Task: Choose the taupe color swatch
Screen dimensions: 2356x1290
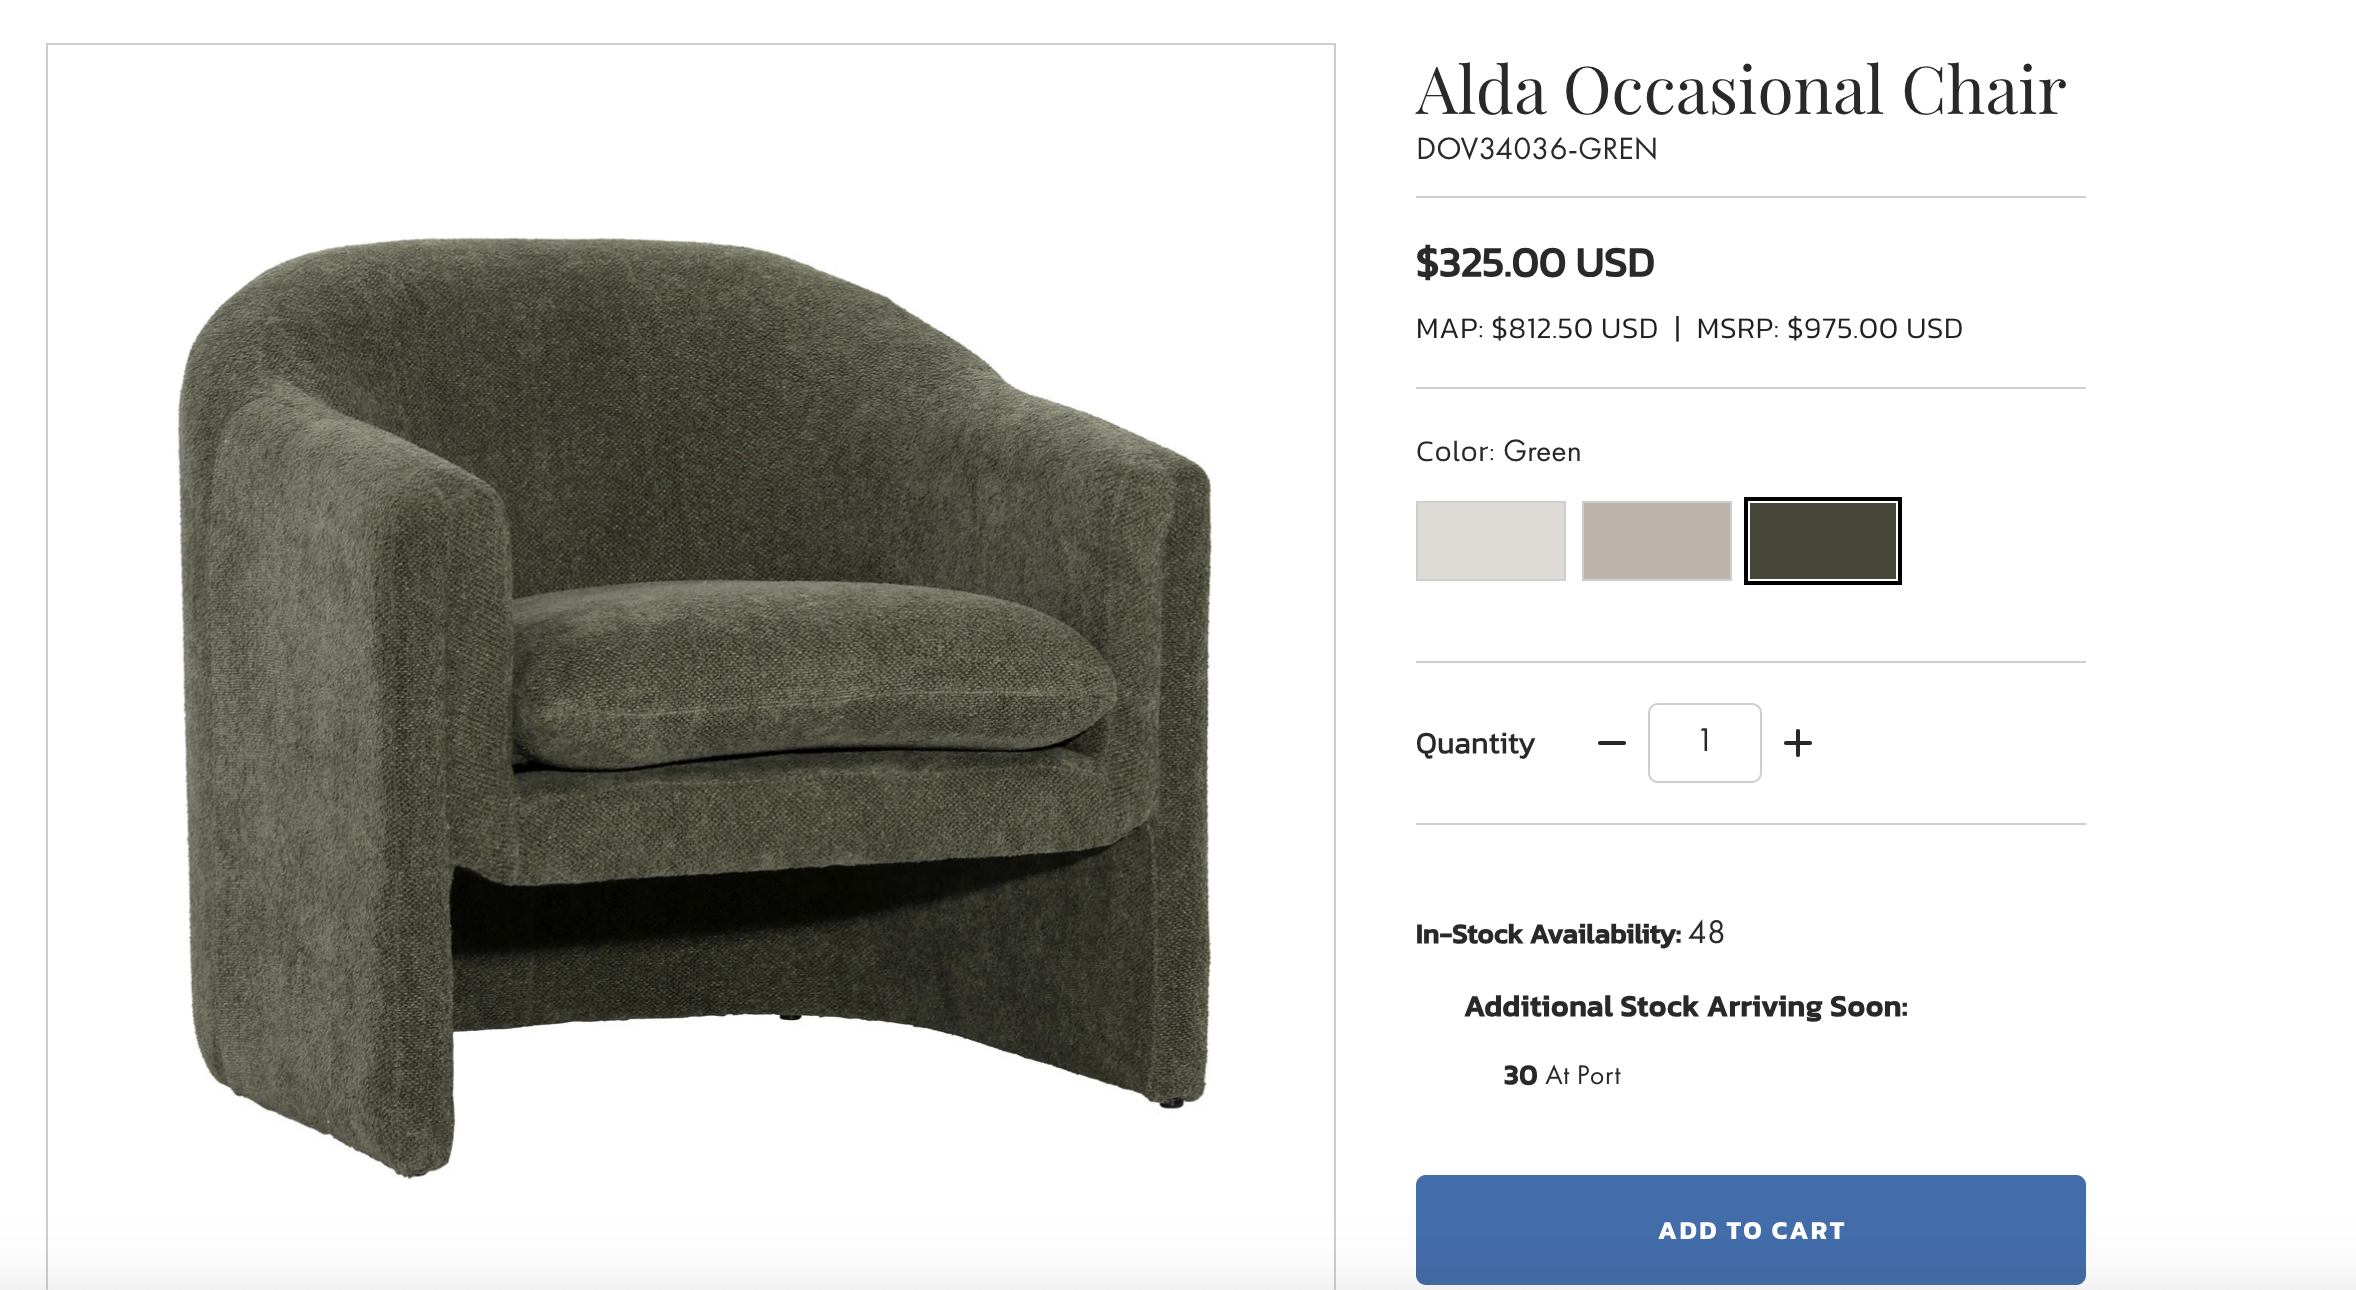Action: [1656, 541]
